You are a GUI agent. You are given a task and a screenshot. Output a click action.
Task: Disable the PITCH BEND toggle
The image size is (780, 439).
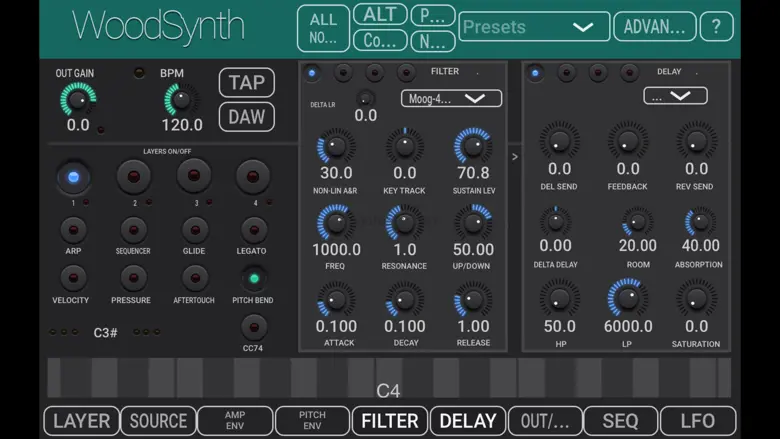point(254,279)
